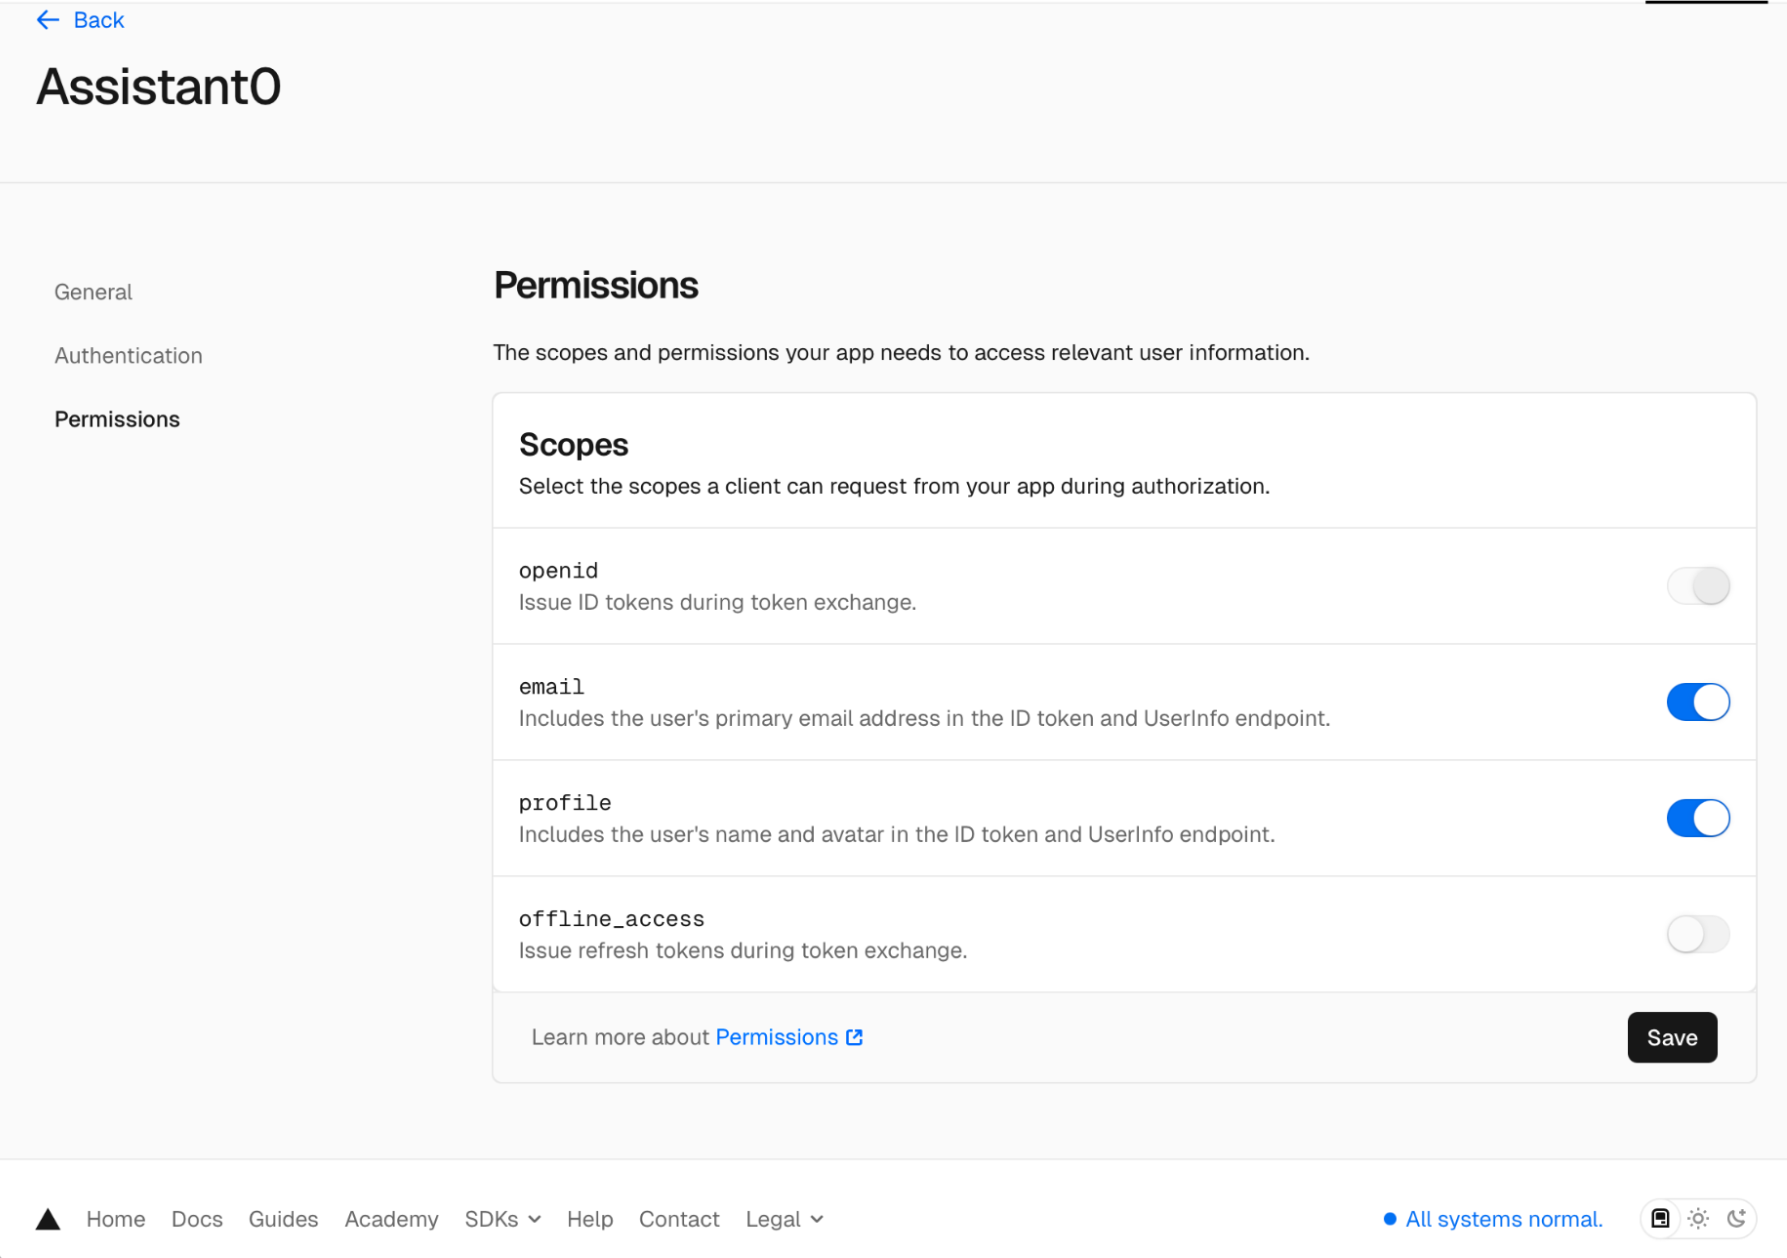Enable the offline_access scope toggle
Image resolution: width=1787 pixels, height=1258 pixels.
coord(1697,934)
